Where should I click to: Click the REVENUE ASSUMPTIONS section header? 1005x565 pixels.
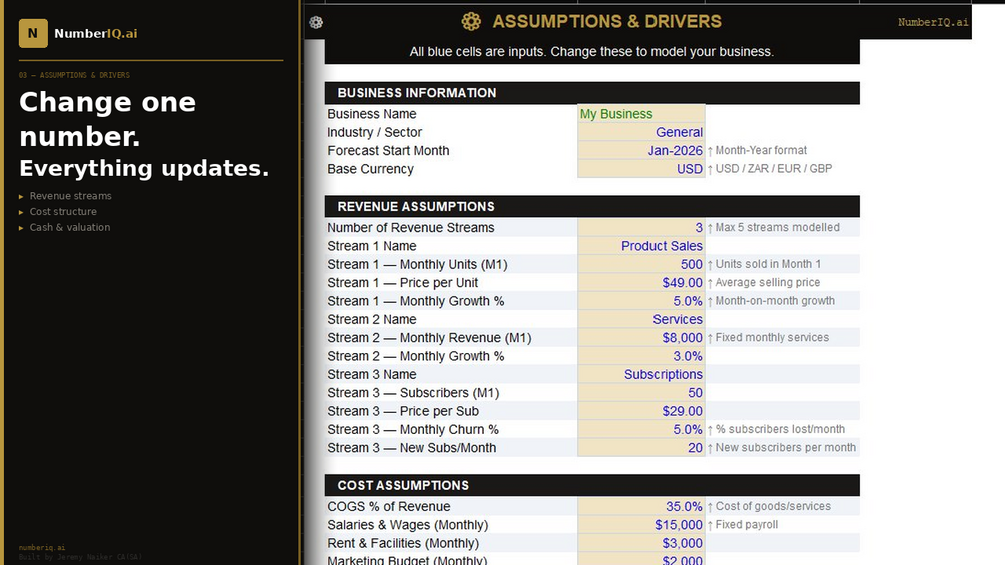[x=592, y=206]
